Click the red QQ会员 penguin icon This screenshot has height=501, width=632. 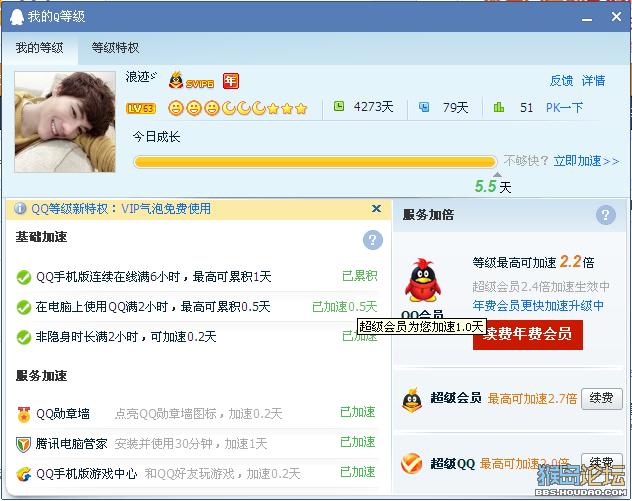coord(422,281)
